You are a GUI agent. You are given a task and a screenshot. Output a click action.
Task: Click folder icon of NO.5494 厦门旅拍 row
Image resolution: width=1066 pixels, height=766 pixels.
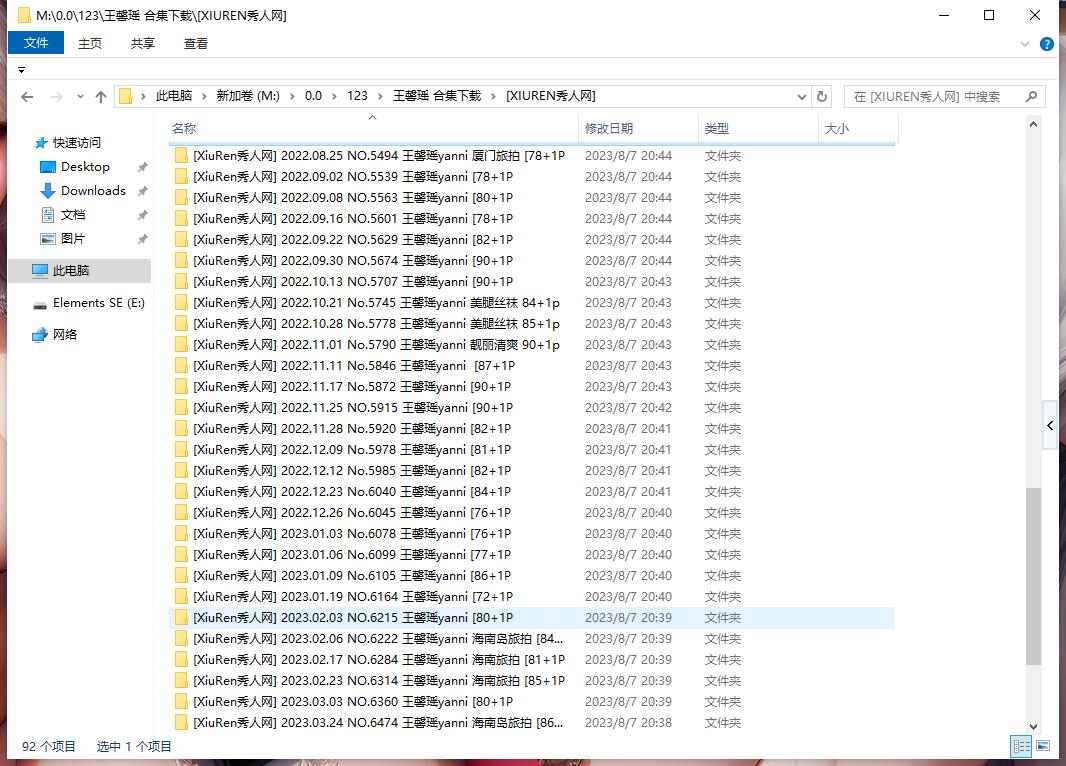pyautogui.click(x=181, y=156)
